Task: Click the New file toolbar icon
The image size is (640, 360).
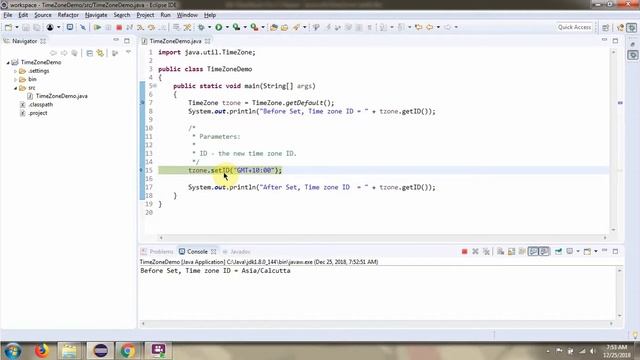Action: tap(8, 27)
